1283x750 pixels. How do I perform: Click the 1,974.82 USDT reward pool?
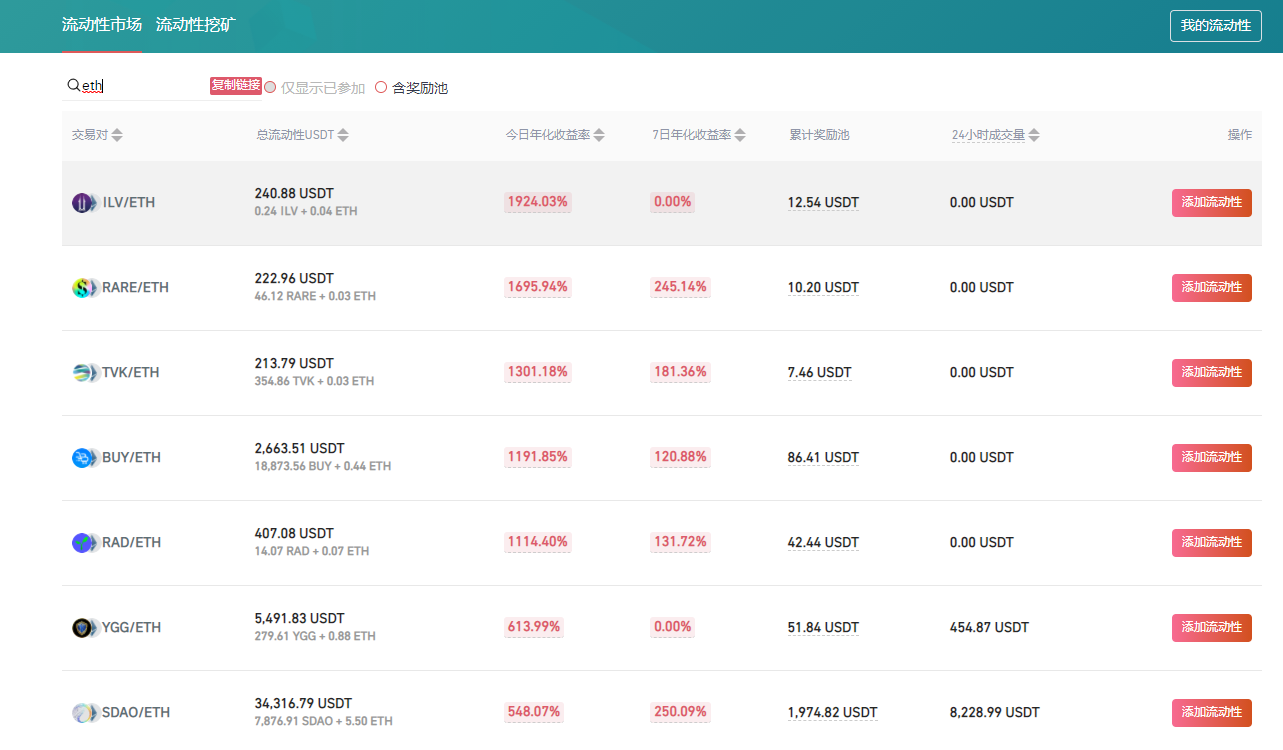click(x=832, y=713)
